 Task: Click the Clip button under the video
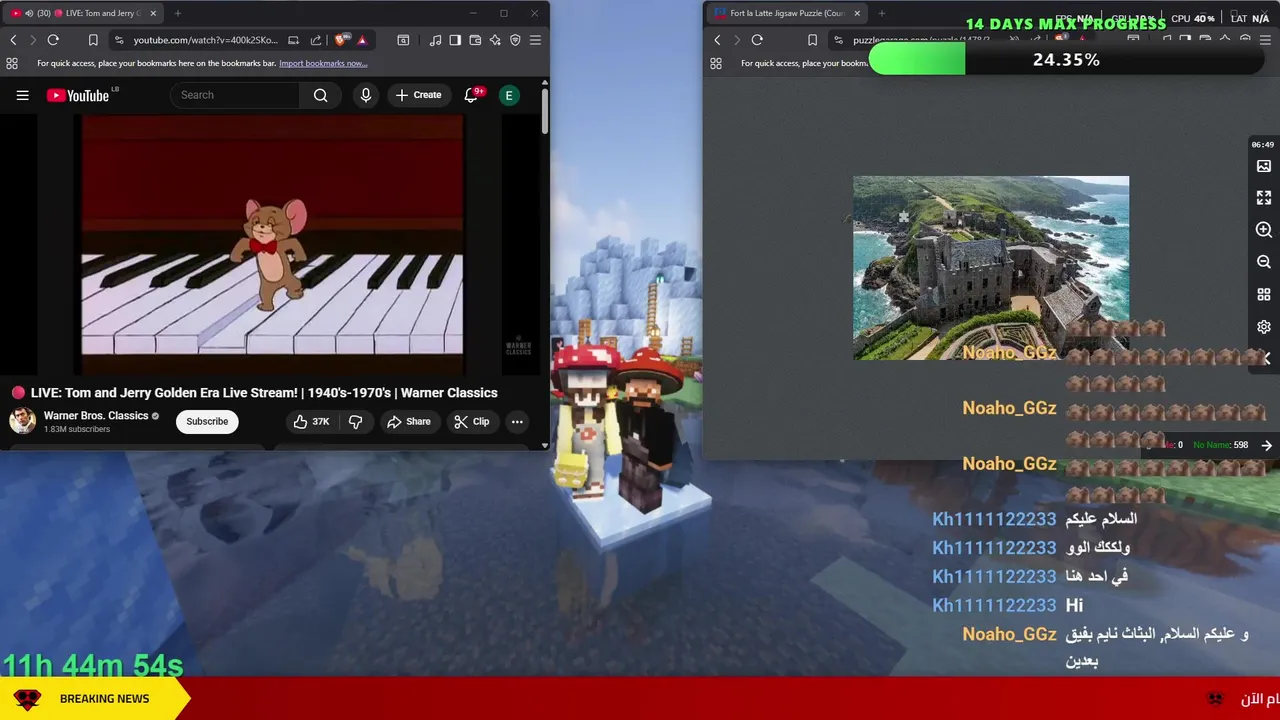[471, 422]
